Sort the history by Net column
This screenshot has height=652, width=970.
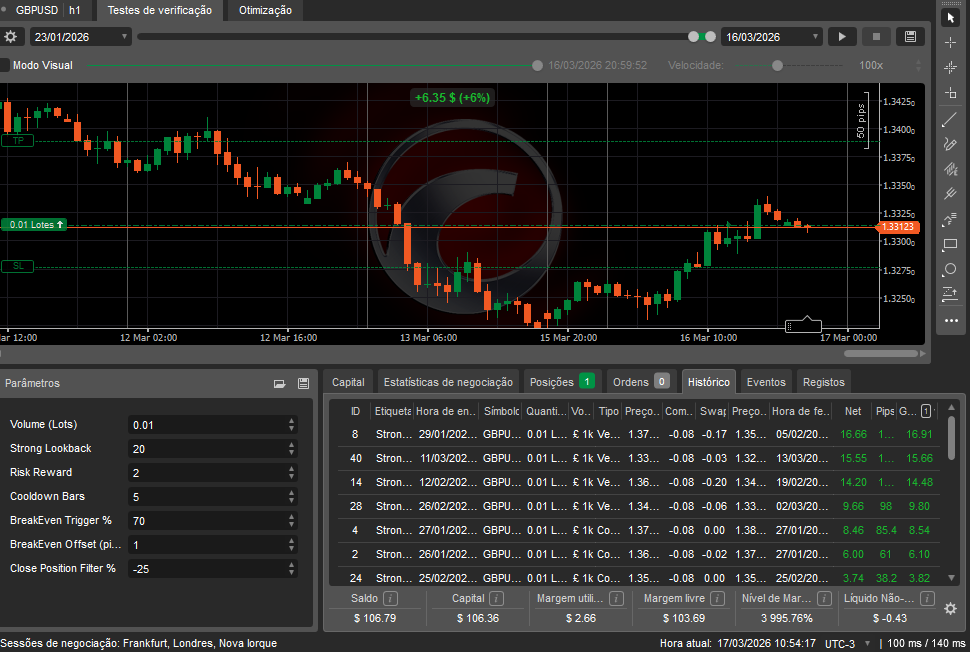[x=852, y=411]
